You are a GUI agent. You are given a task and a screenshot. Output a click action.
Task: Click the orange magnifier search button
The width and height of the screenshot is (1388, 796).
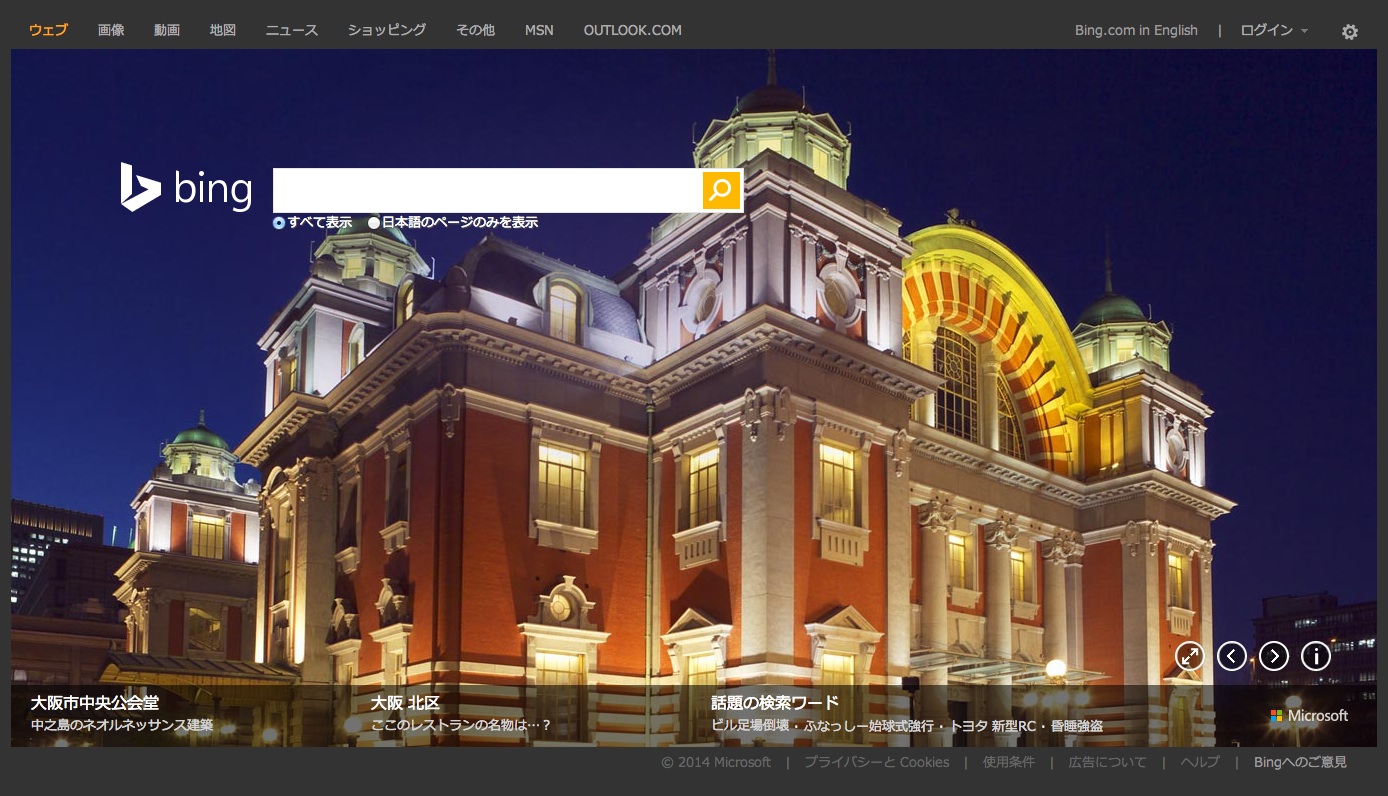721,190
